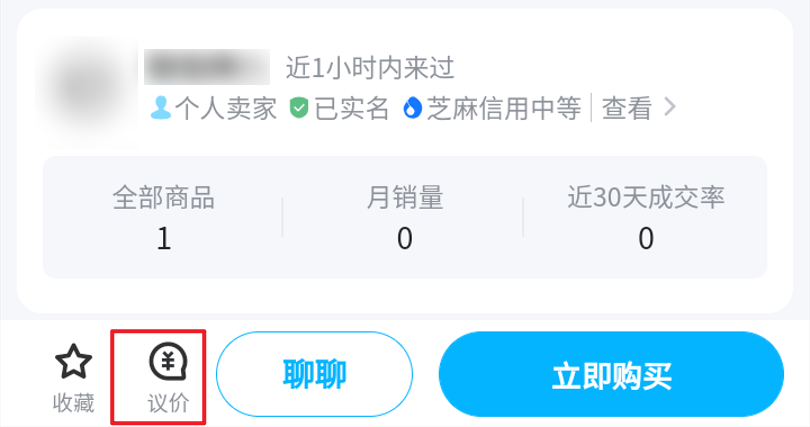
Task: Click the blue 个人卖家 person icon
Action: pyautogui.click(x=161, y=108)
